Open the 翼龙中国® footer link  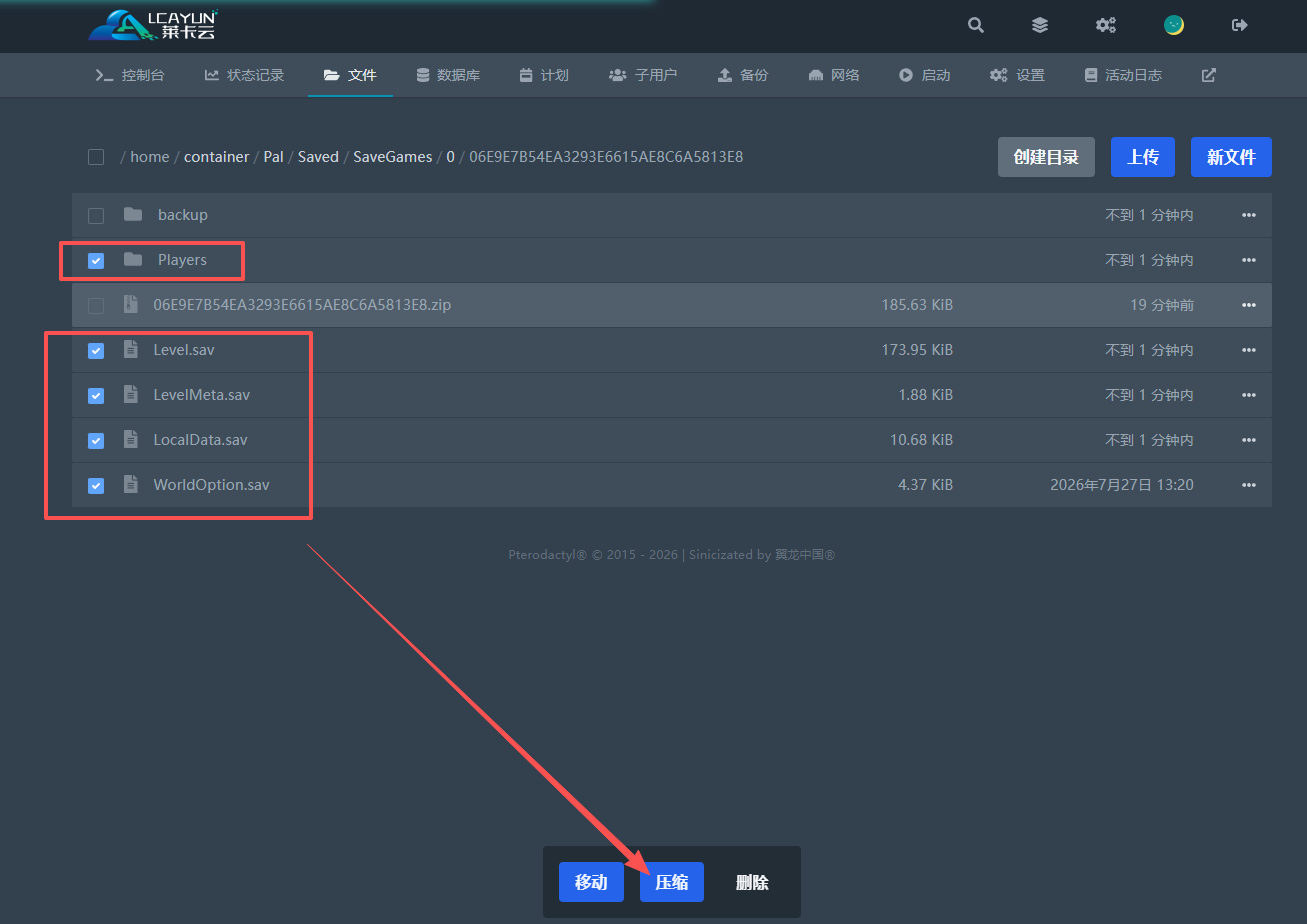(x=805, y=555)
